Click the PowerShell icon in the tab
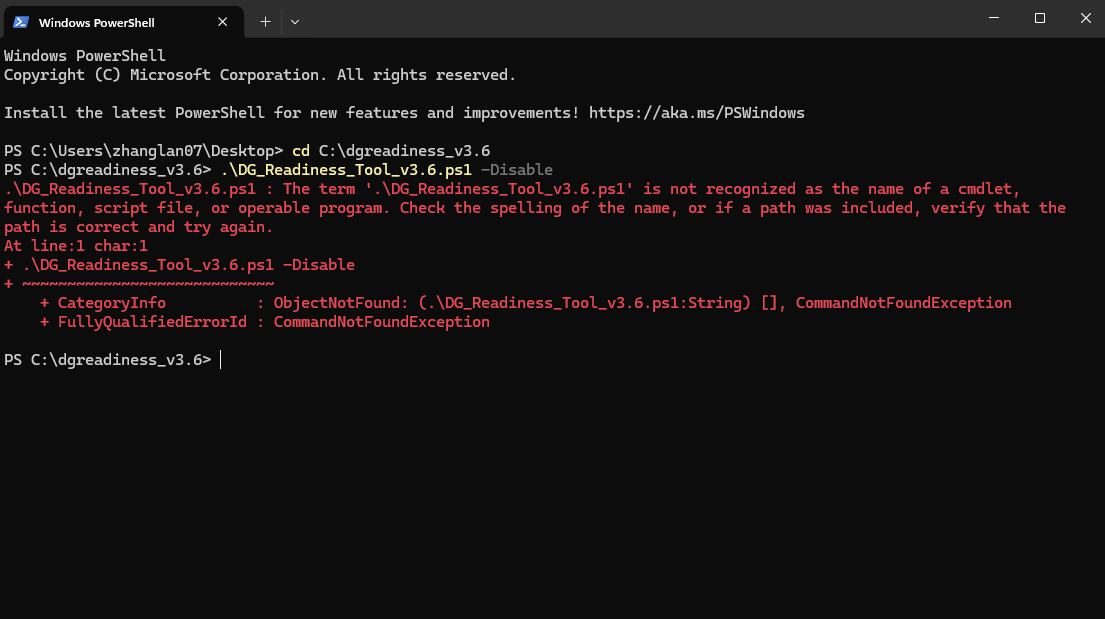1105x619 pixels. tap(20, 22)
